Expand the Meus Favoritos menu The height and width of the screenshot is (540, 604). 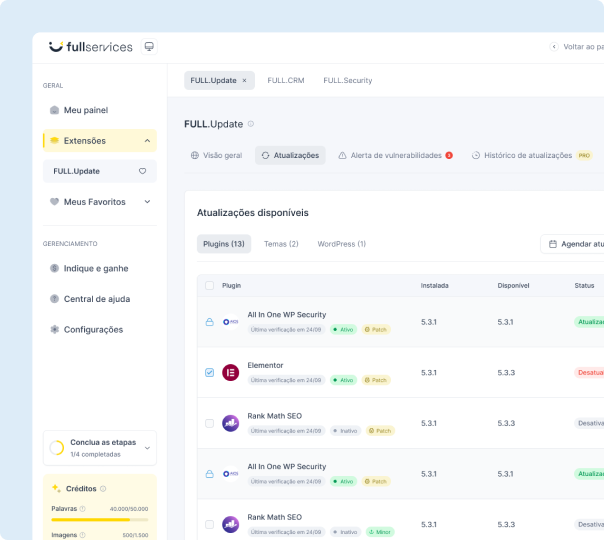[147, 202]
